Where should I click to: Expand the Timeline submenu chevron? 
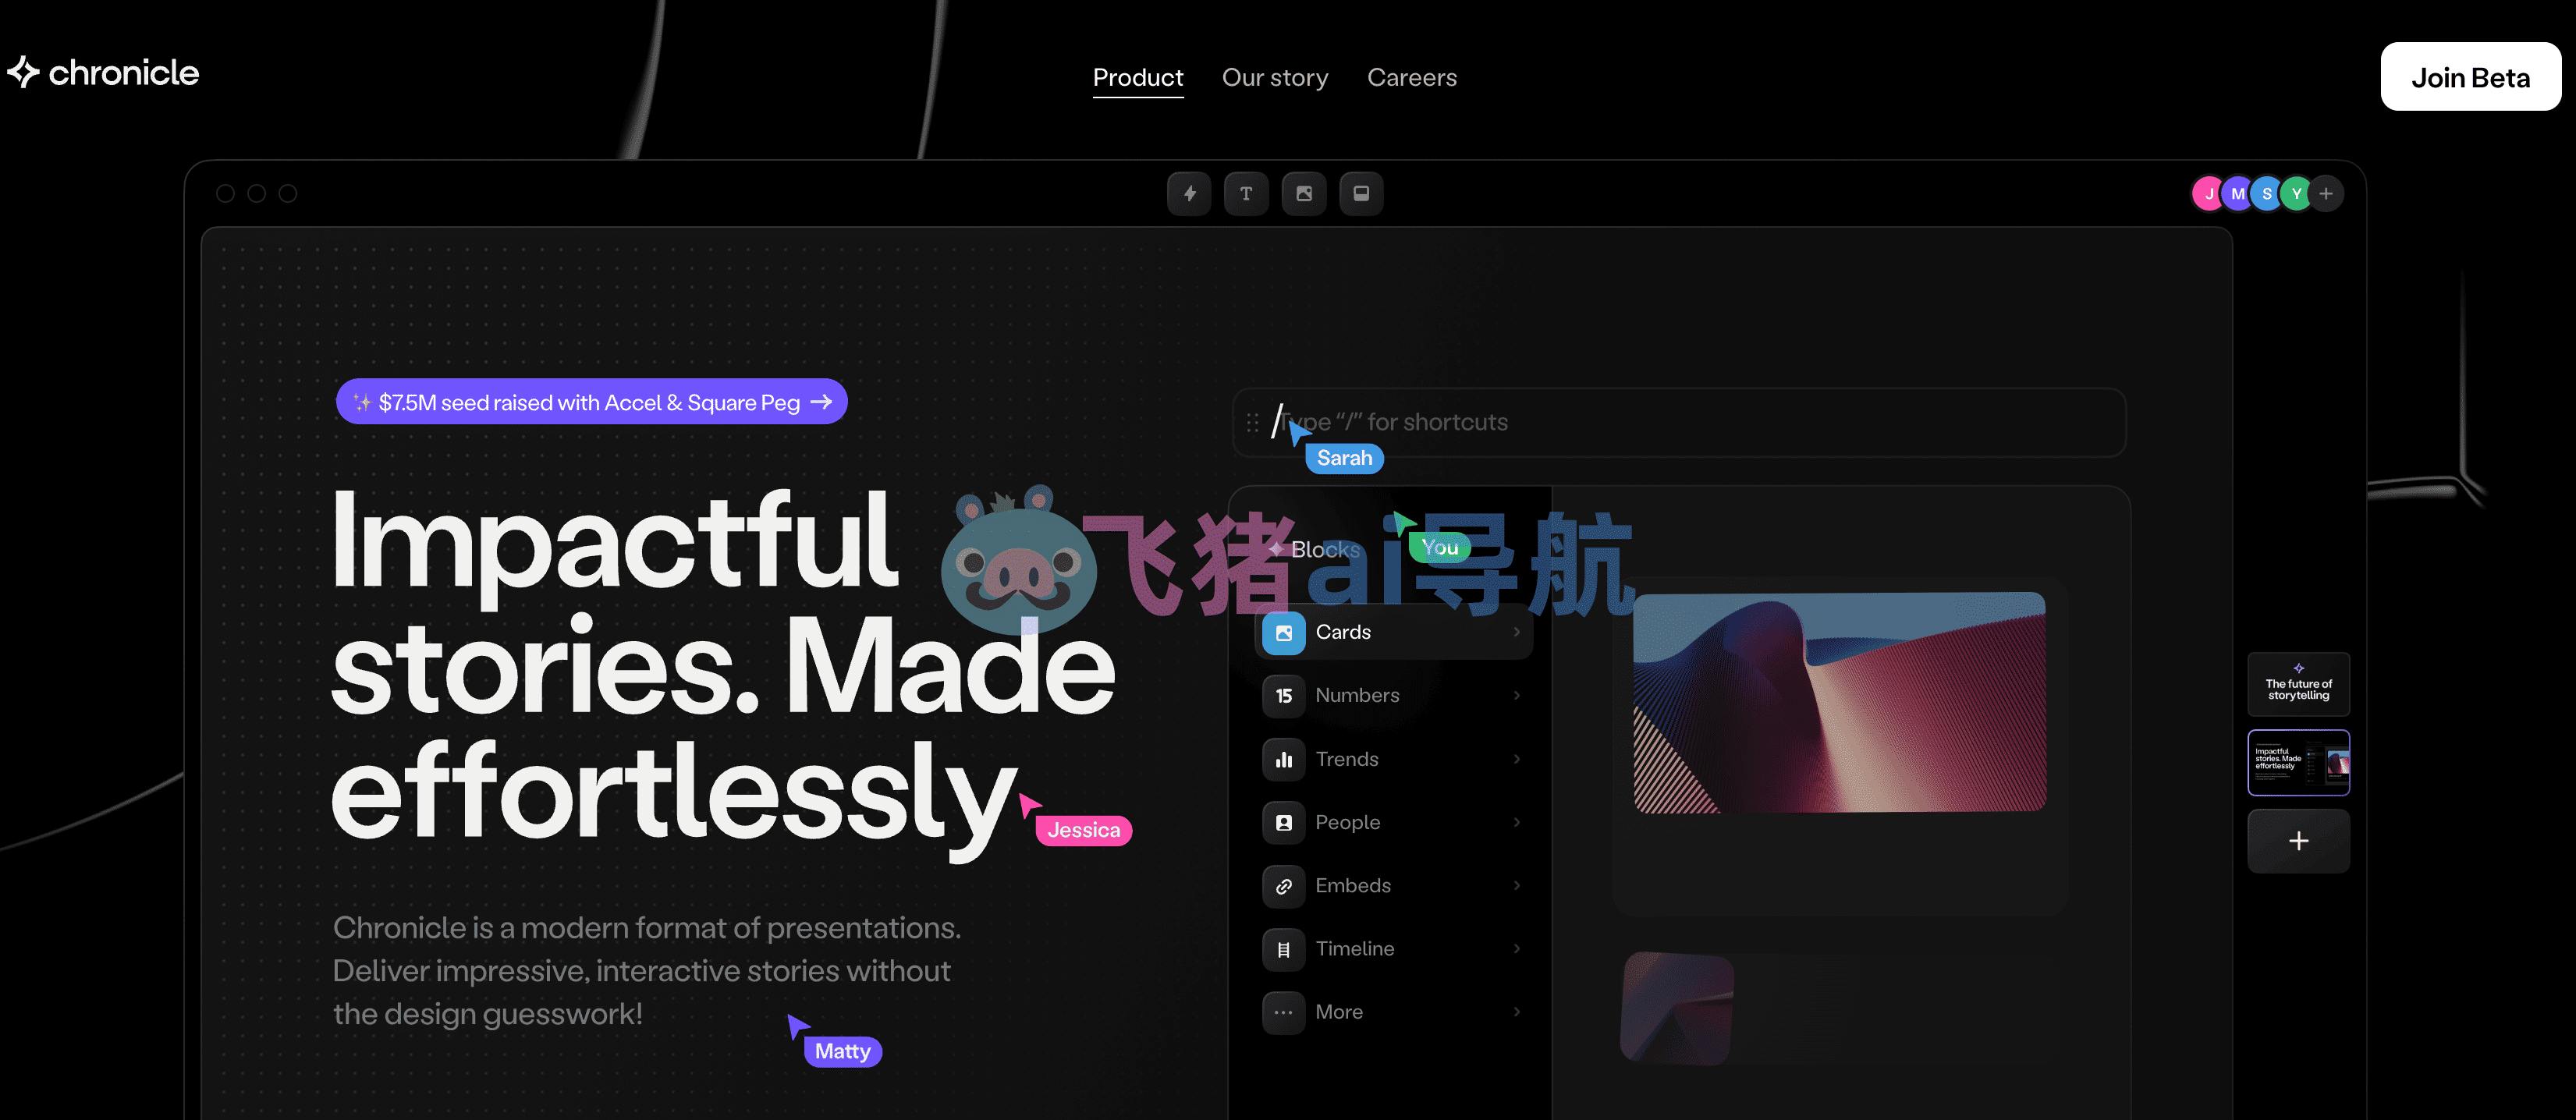tap(1516, 949)
